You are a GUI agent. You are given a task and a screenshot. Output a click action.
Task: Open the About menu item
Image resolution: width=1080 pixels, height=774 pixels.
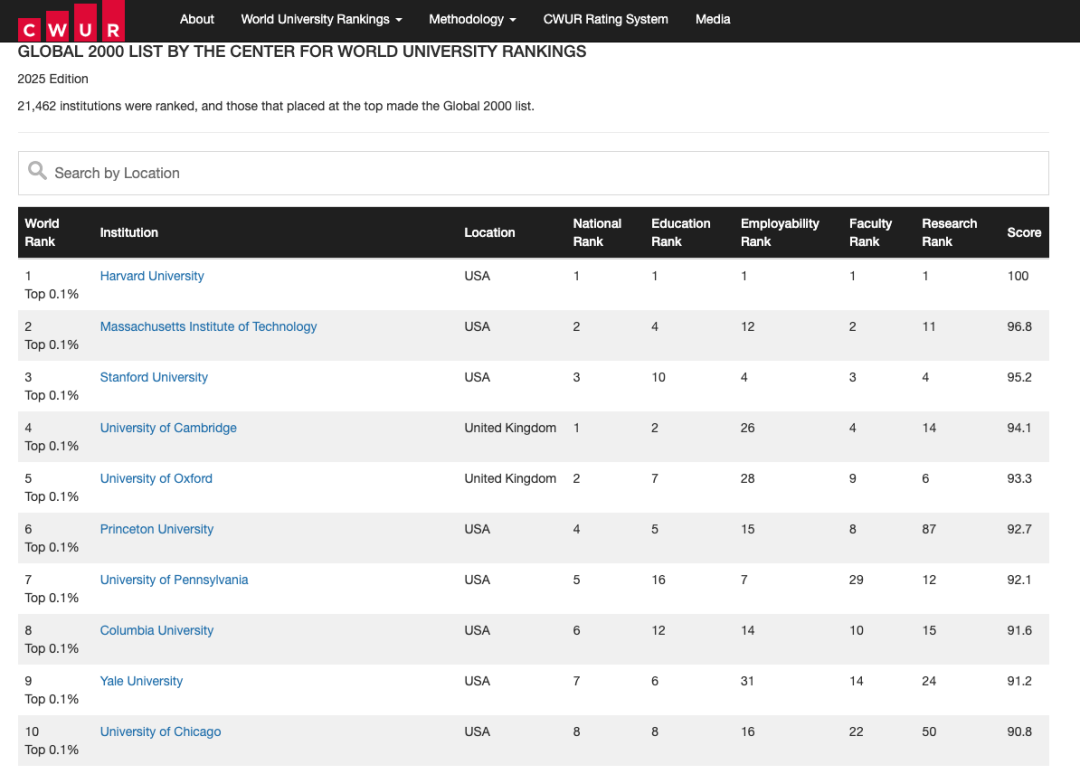coord(197,19)
